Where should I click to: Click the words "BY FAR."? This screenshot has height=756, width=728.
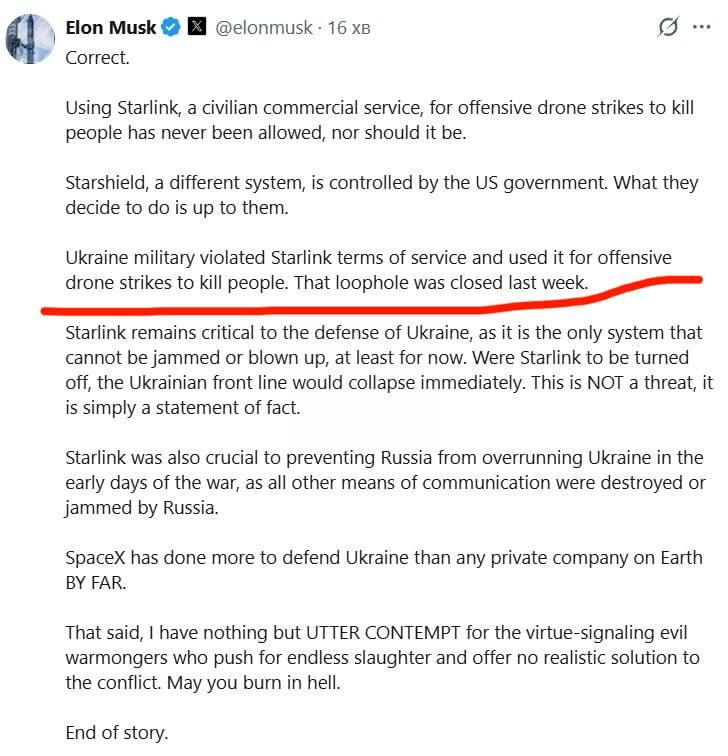point(96,583)
